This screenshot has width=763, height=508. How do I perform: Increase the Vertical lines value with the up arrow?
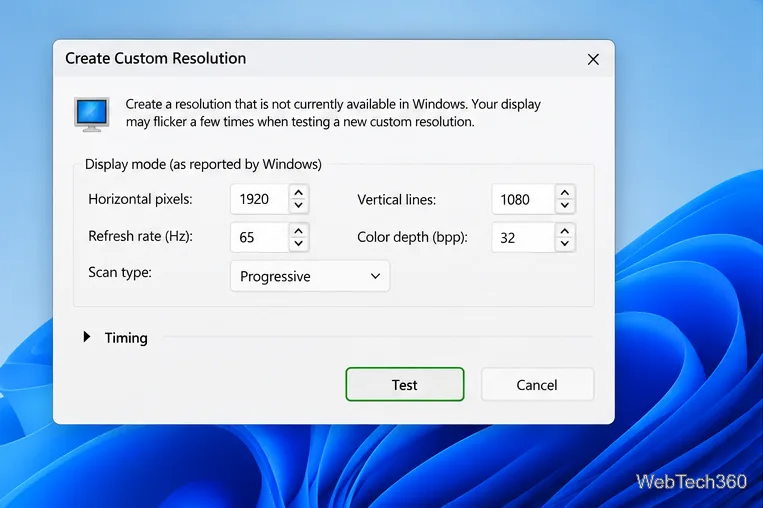pyautogui.click(x=564, y=193)
